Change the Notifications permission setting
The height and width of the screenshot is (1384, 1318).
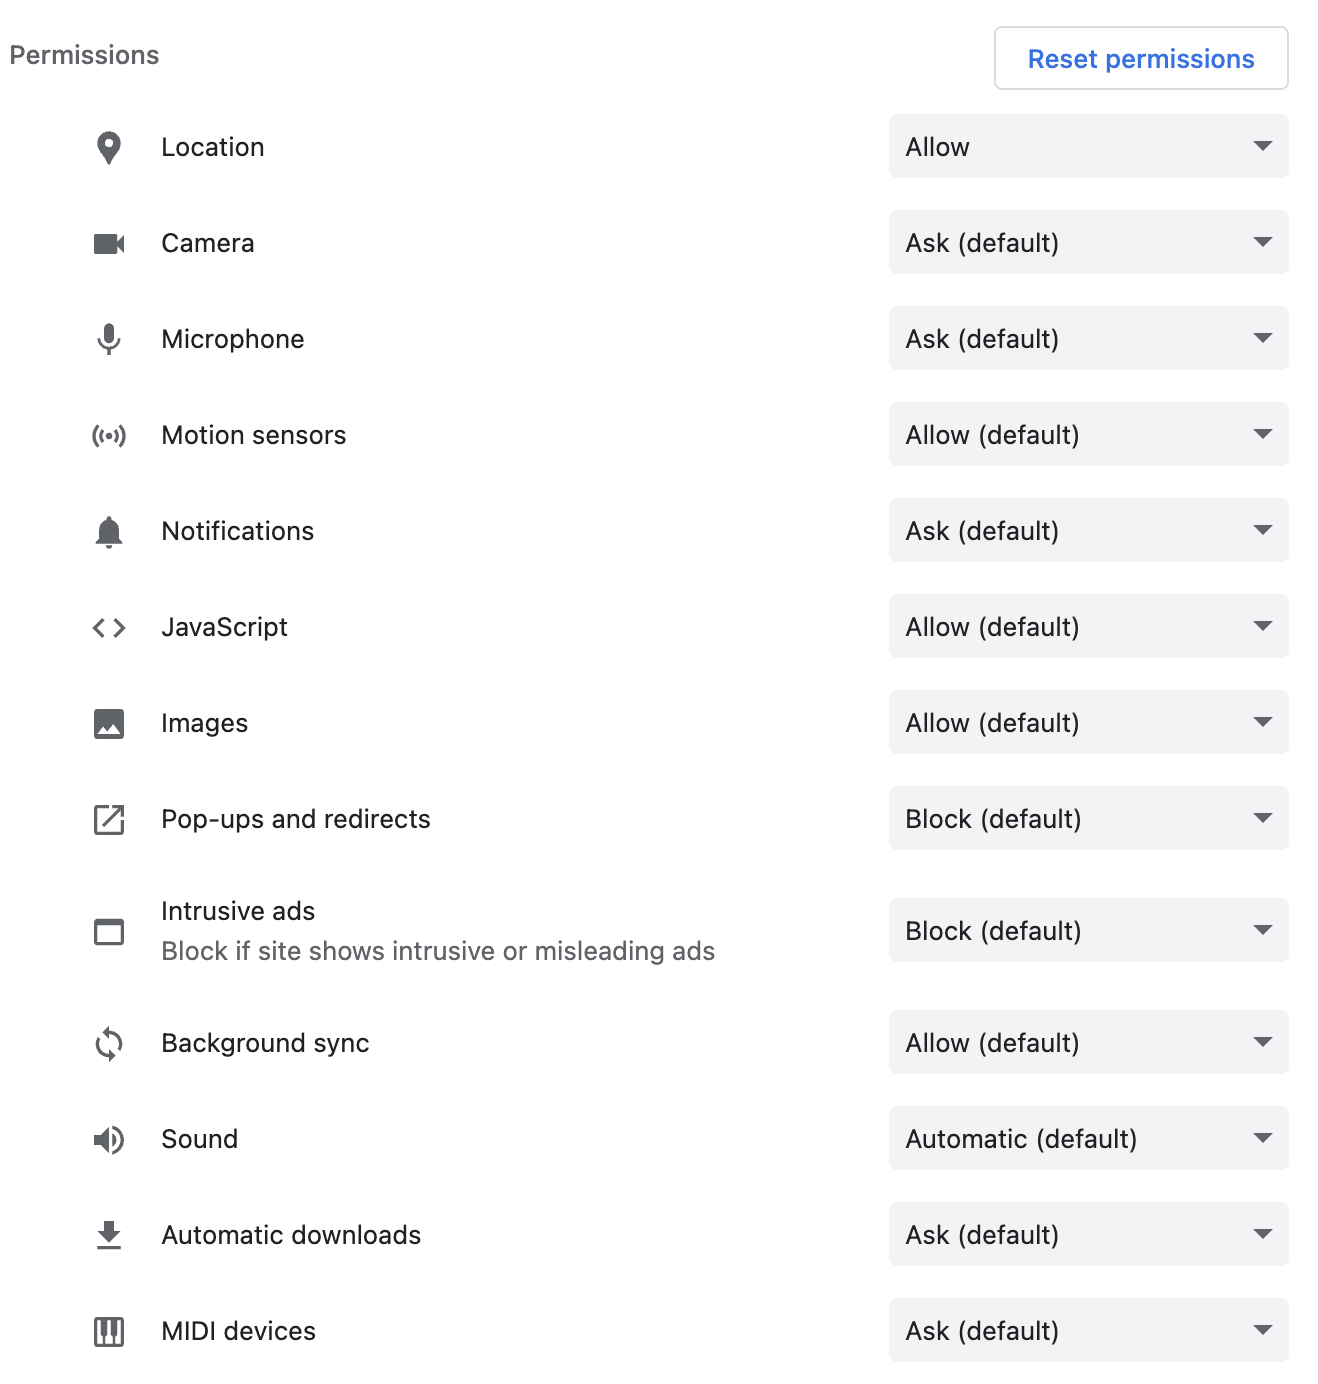[x=1089, y=530]
